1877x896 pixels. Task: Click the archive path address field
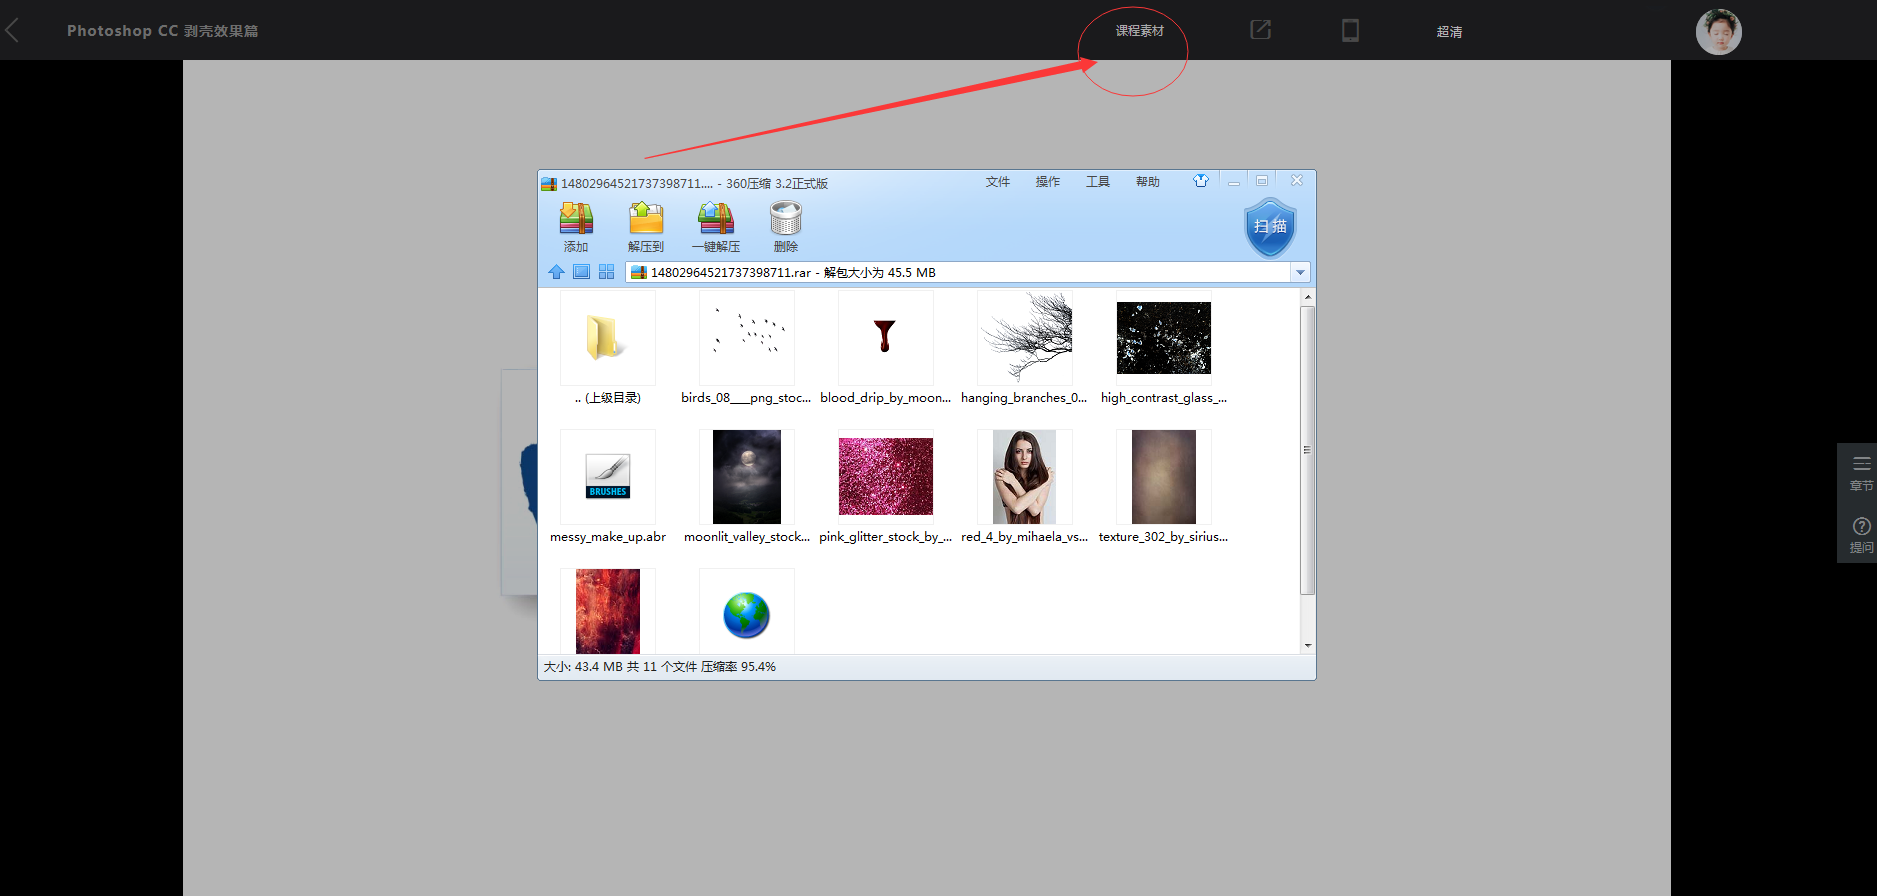pos(960,272)
